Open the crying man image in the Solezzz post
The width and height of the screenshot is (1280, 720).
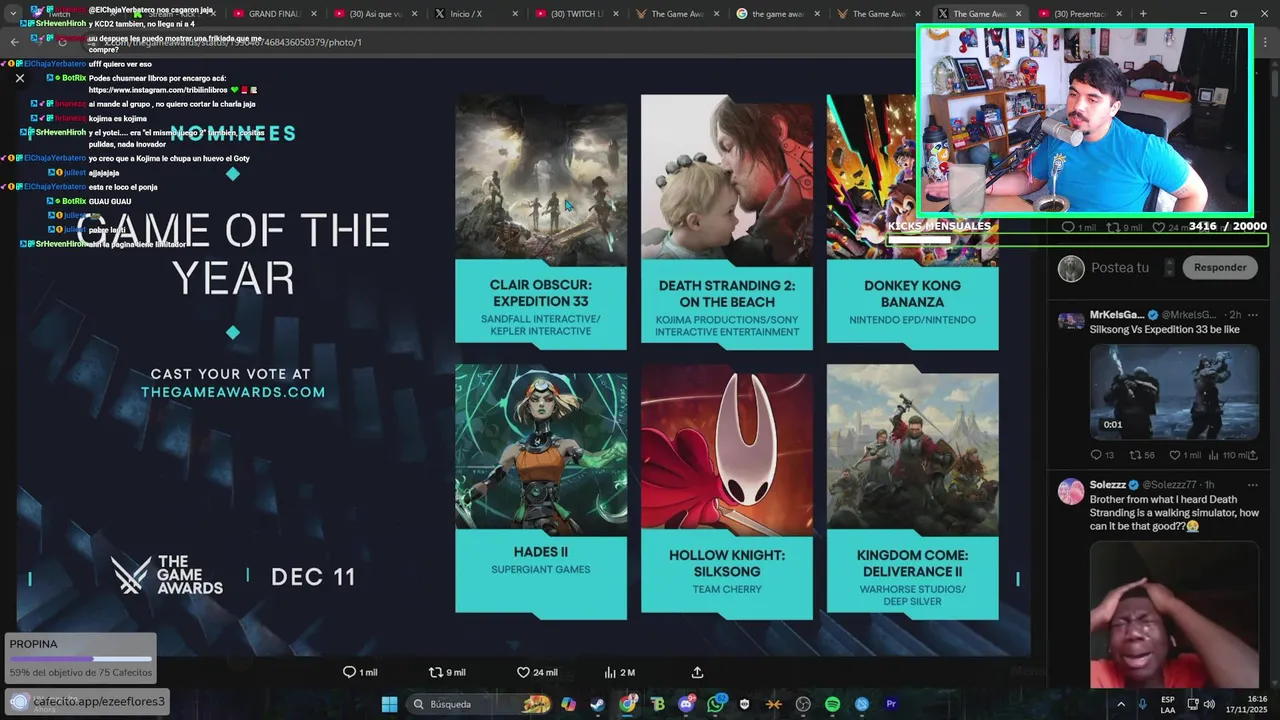click(1174, 615)
